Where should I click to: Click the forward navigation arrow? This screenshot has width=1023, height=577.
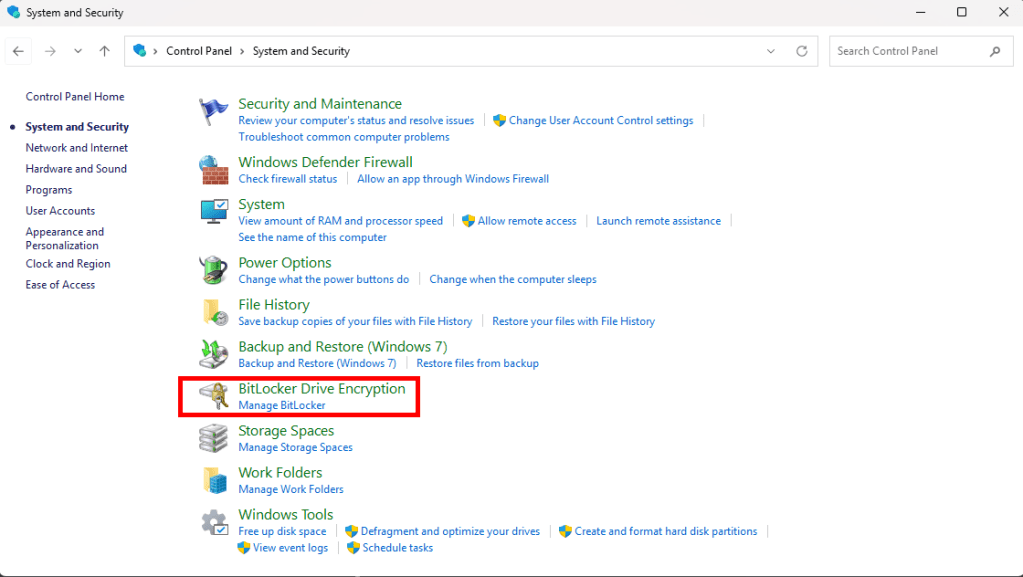pyautogui.click(x=50, y=51)
